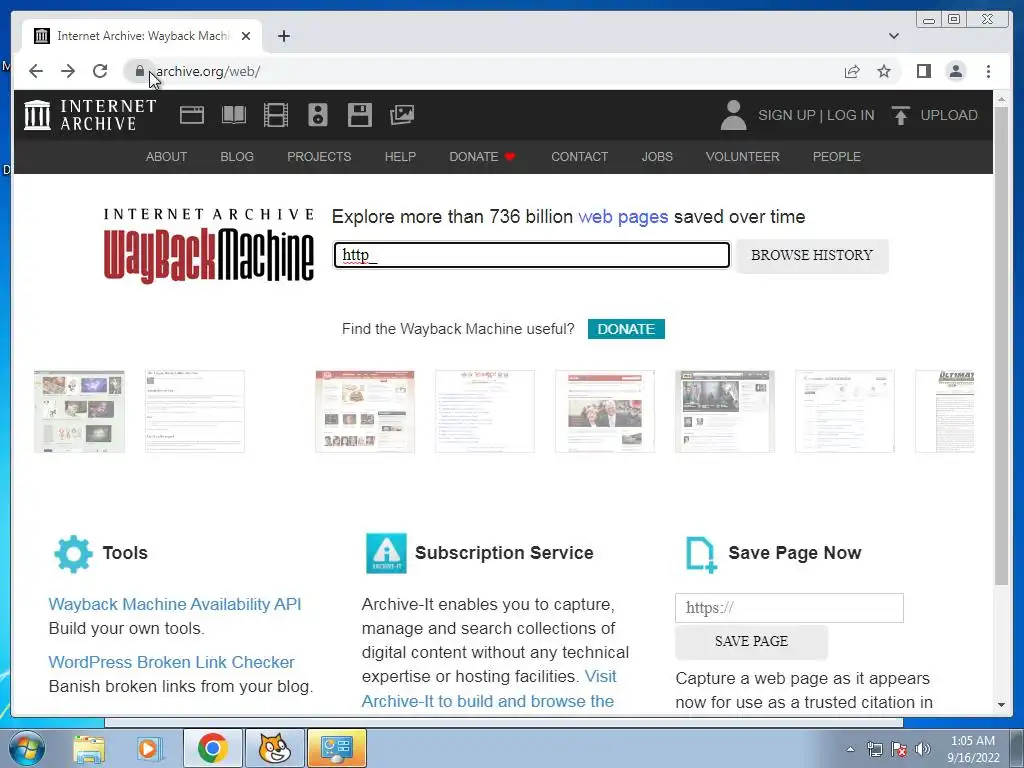Click the SAVE PAGE button
This screenshot has height=768, width=1024.
tap(751, 641)
